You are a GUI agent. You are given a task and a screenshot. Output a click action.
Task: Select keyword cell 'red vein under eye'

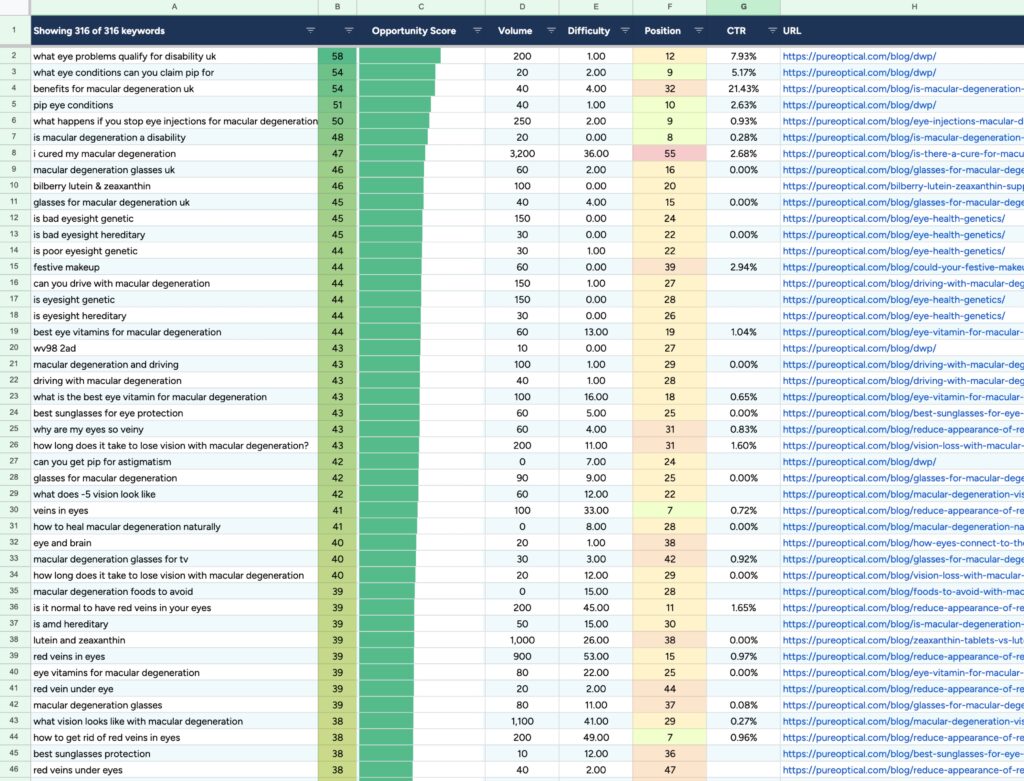click(174, 689)
